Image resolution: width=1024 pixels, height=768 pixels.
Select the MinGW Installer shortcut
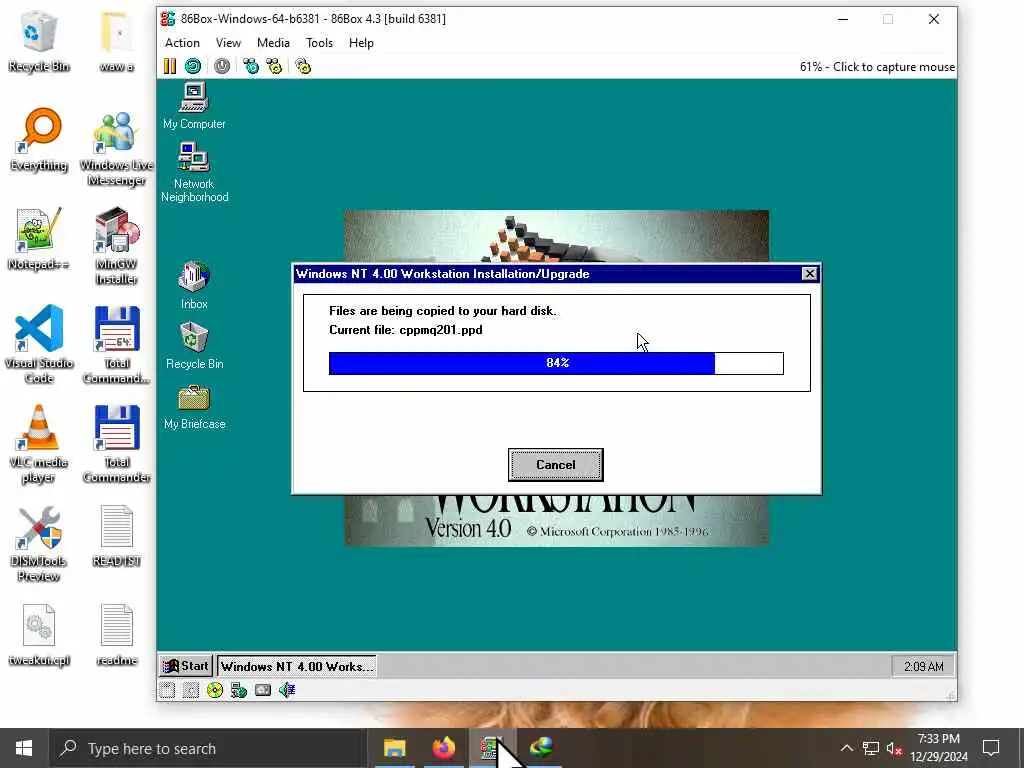pos(116,247)
